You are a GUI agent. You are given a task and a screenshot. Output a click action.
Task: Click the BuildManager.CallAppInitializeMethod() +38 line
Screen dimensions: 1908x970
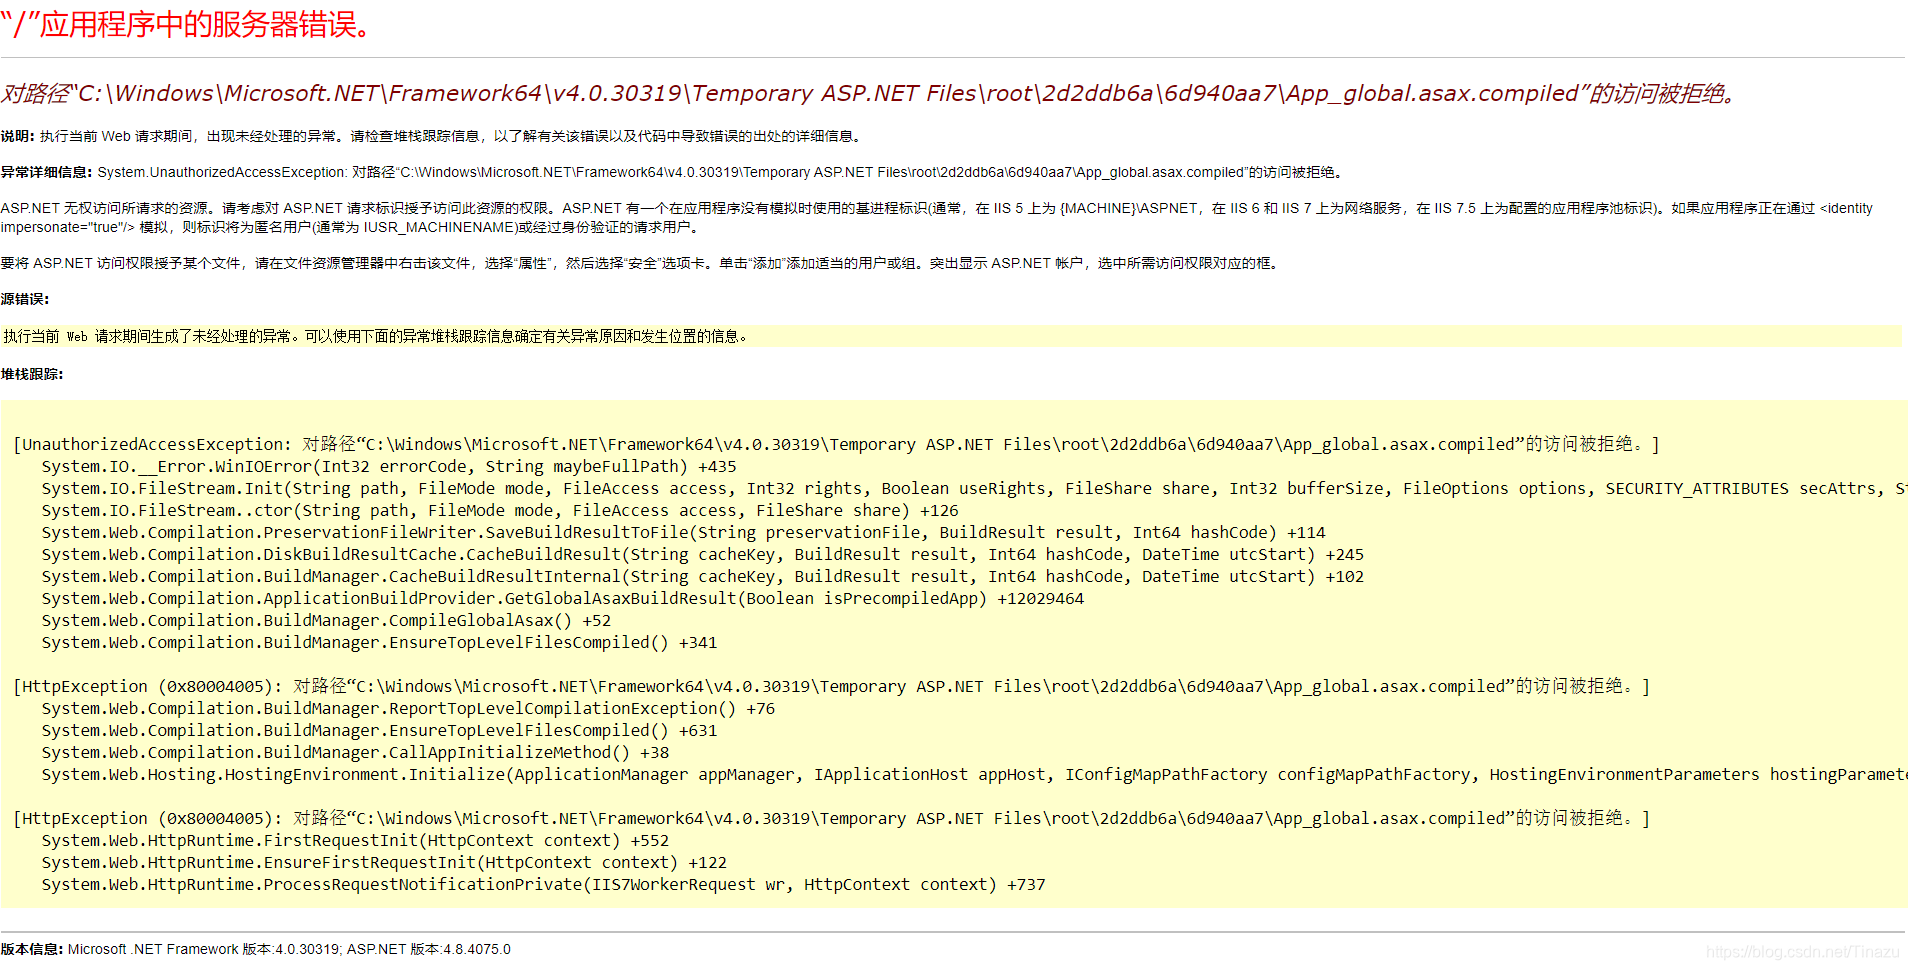[x=355, y=752]
